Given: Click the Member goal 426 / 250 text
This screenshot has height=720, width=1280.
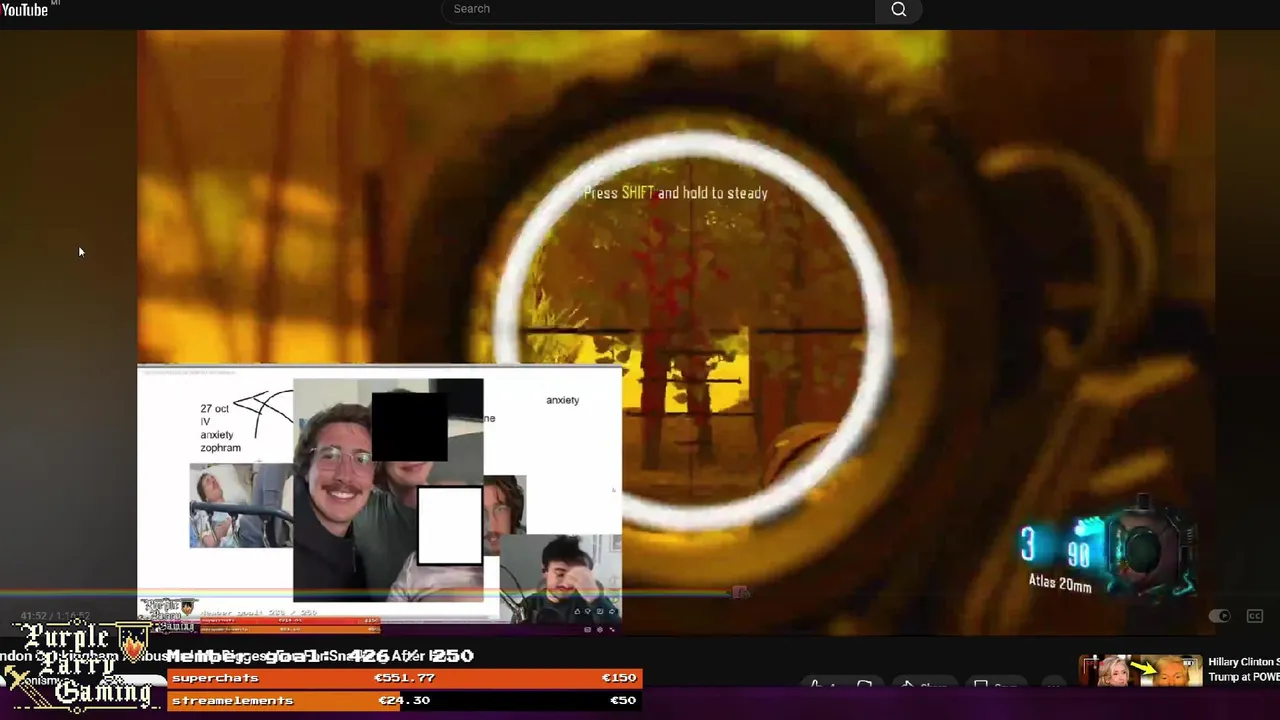Looking at the screenshot, I should [x=320, y=656].
